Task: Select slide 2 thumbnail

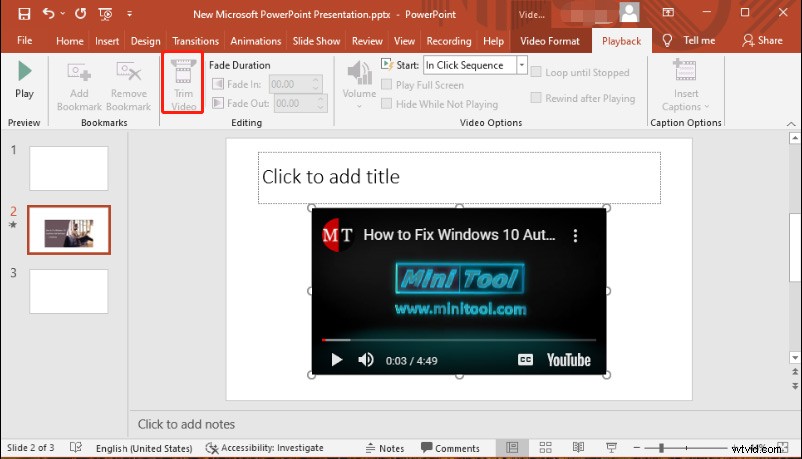Action: (69, 230)
